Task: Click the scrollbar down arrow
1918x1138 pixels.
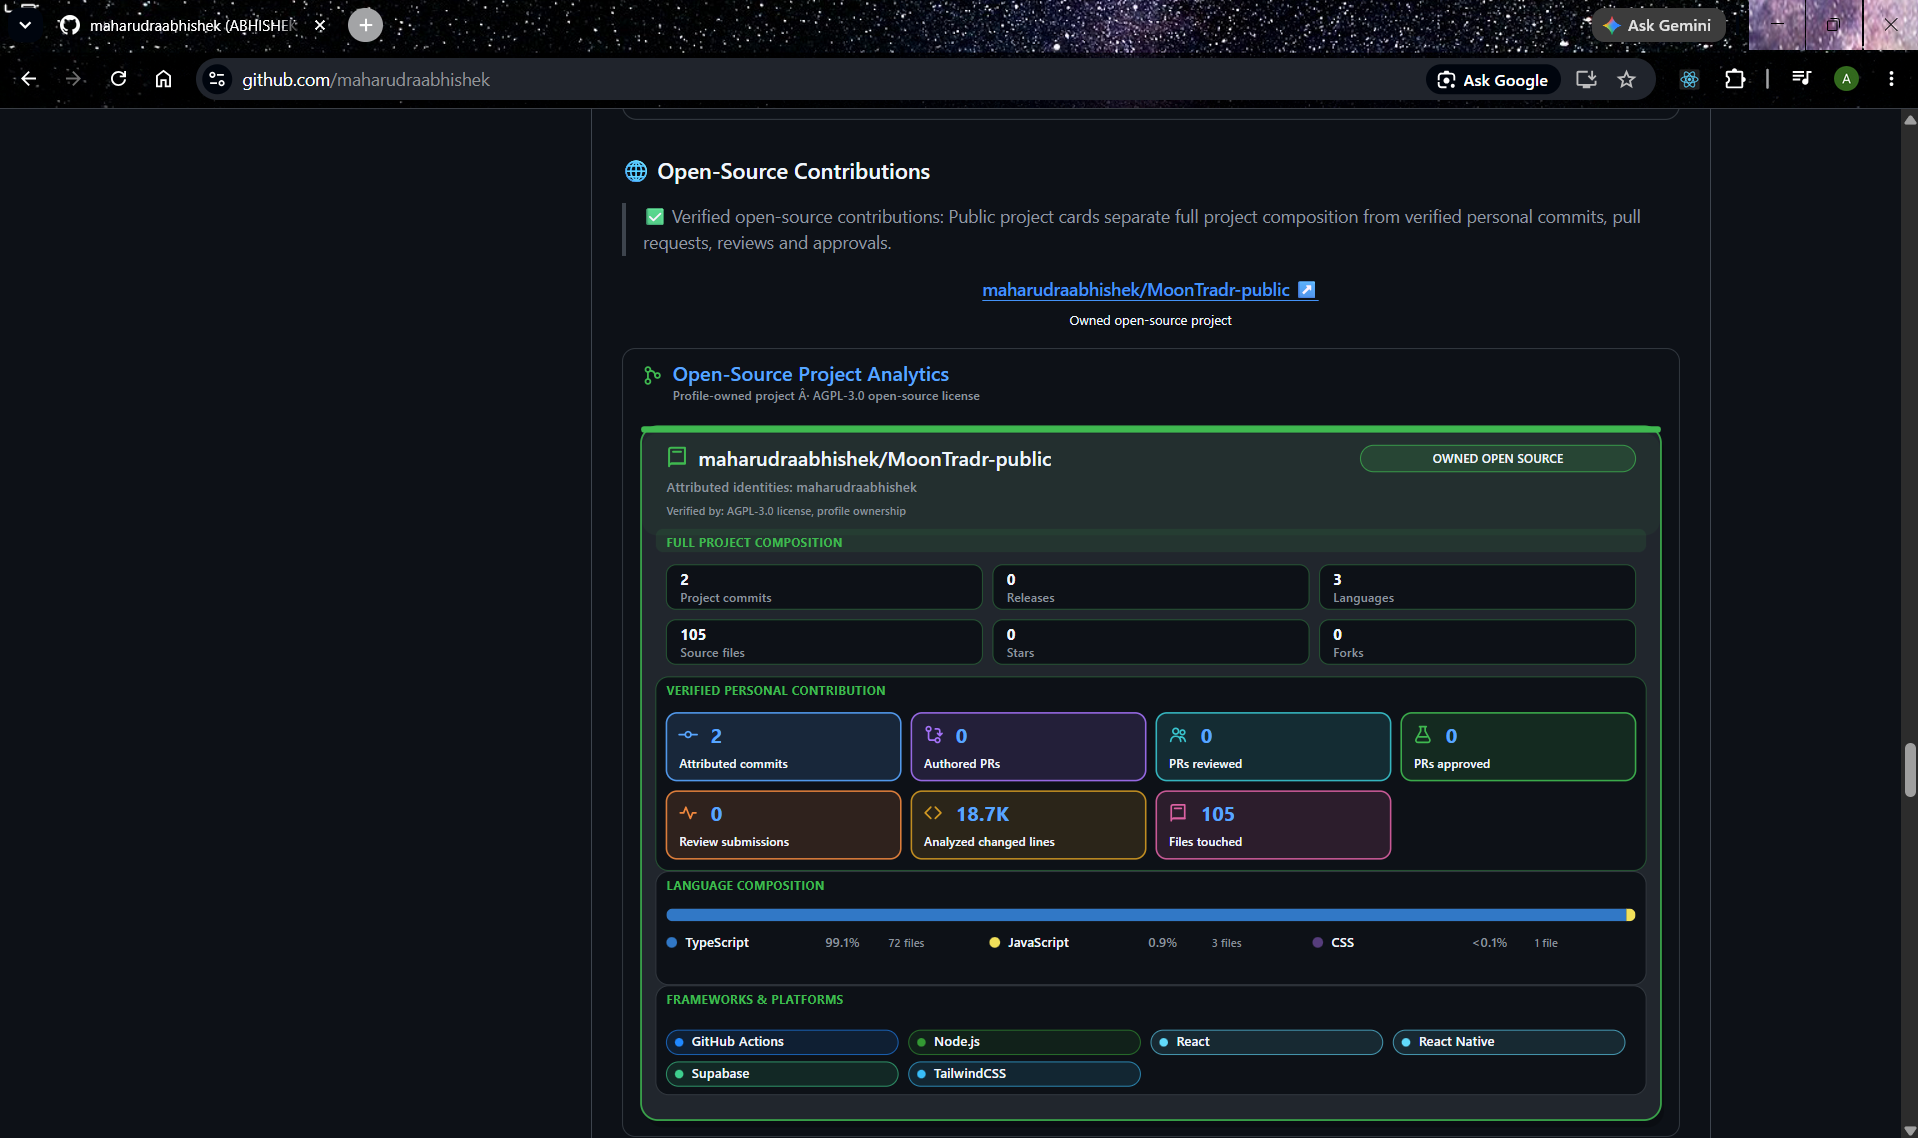Action: tap(1909, 1130)
